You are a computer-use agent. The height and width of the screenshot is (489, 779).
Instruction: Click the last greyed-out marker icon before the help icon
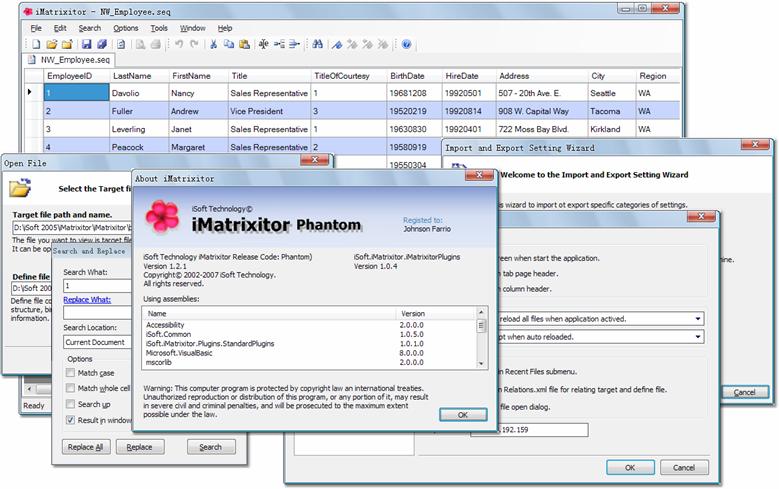pyautogui.click(x=383, y=44)
